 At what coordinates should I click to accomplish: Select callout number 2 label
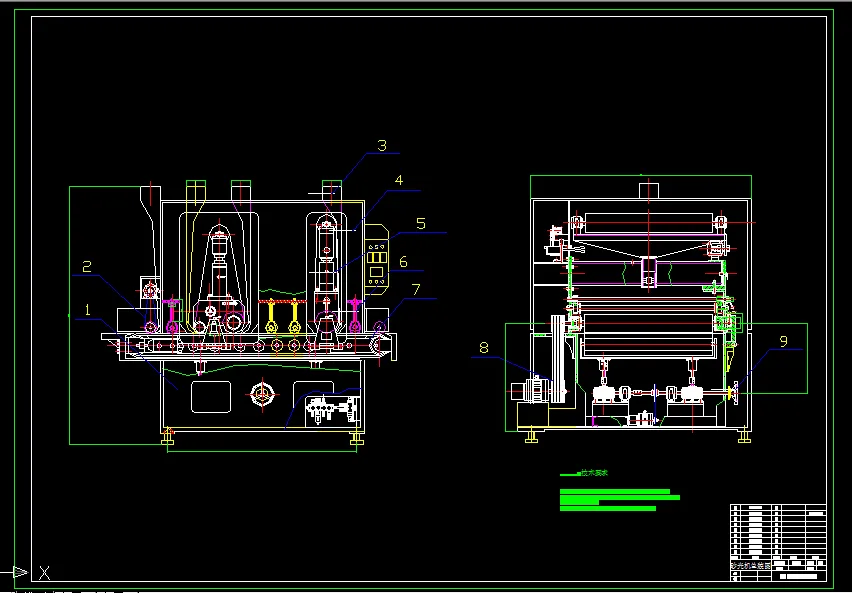87,266
